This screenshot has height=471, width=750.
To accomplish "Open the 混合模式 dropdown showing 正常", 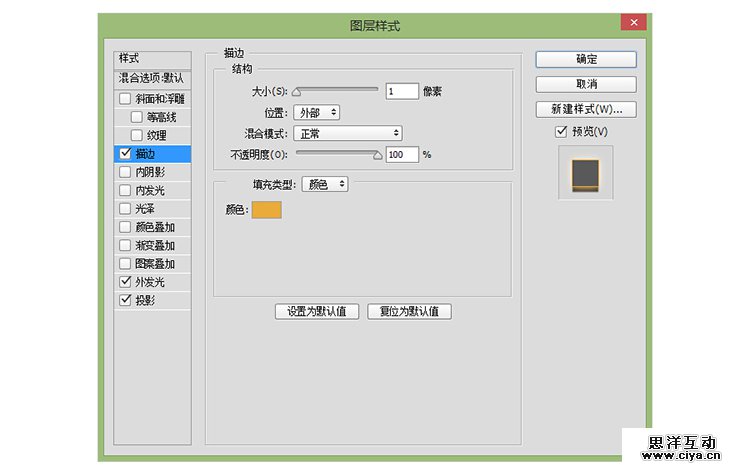I will (x=347, y=133).
